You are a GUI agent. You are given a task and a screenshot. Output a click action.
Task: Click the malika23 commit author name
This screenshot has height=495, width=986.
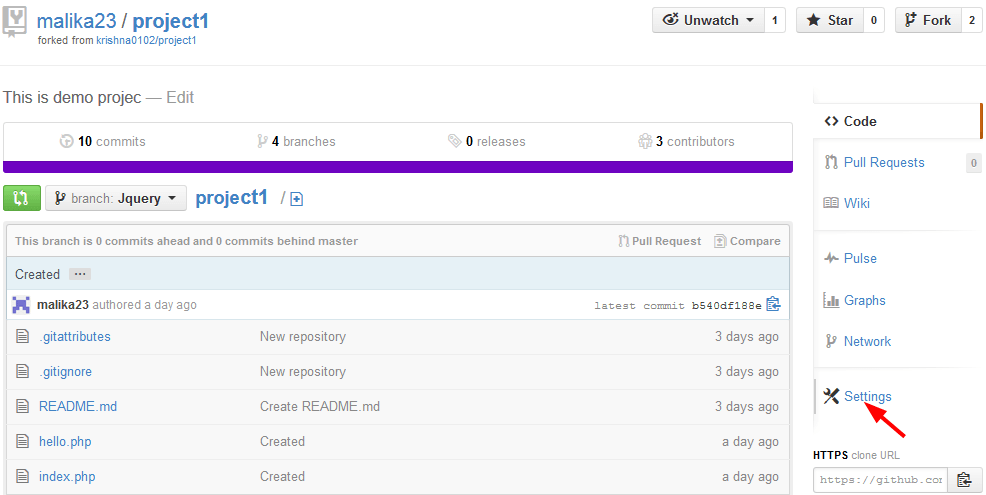tap(64, 305)
